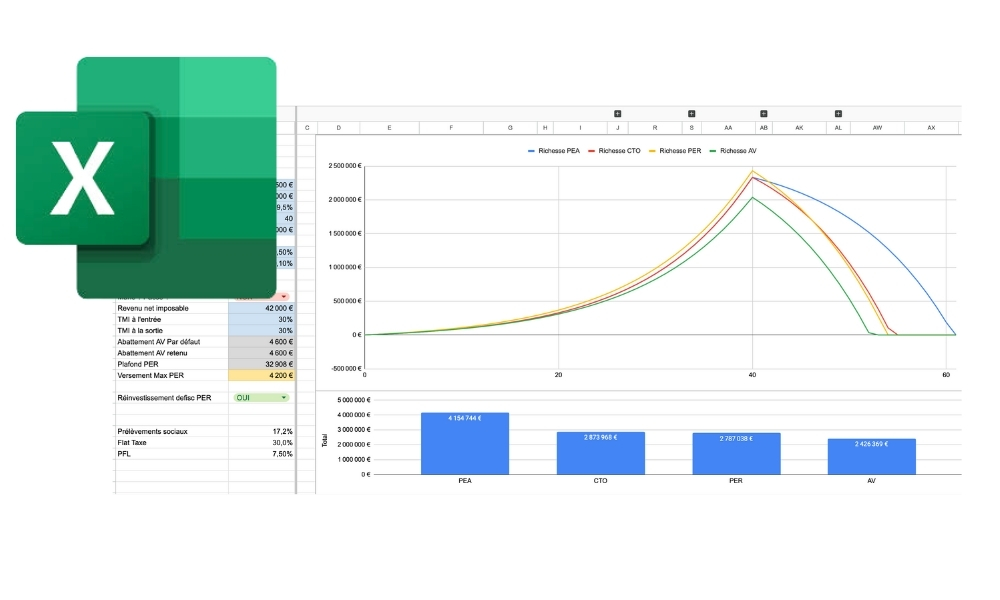Expand the column group above column J
The height and width of the screenshot is (600, 1000).
click(617, 114)
